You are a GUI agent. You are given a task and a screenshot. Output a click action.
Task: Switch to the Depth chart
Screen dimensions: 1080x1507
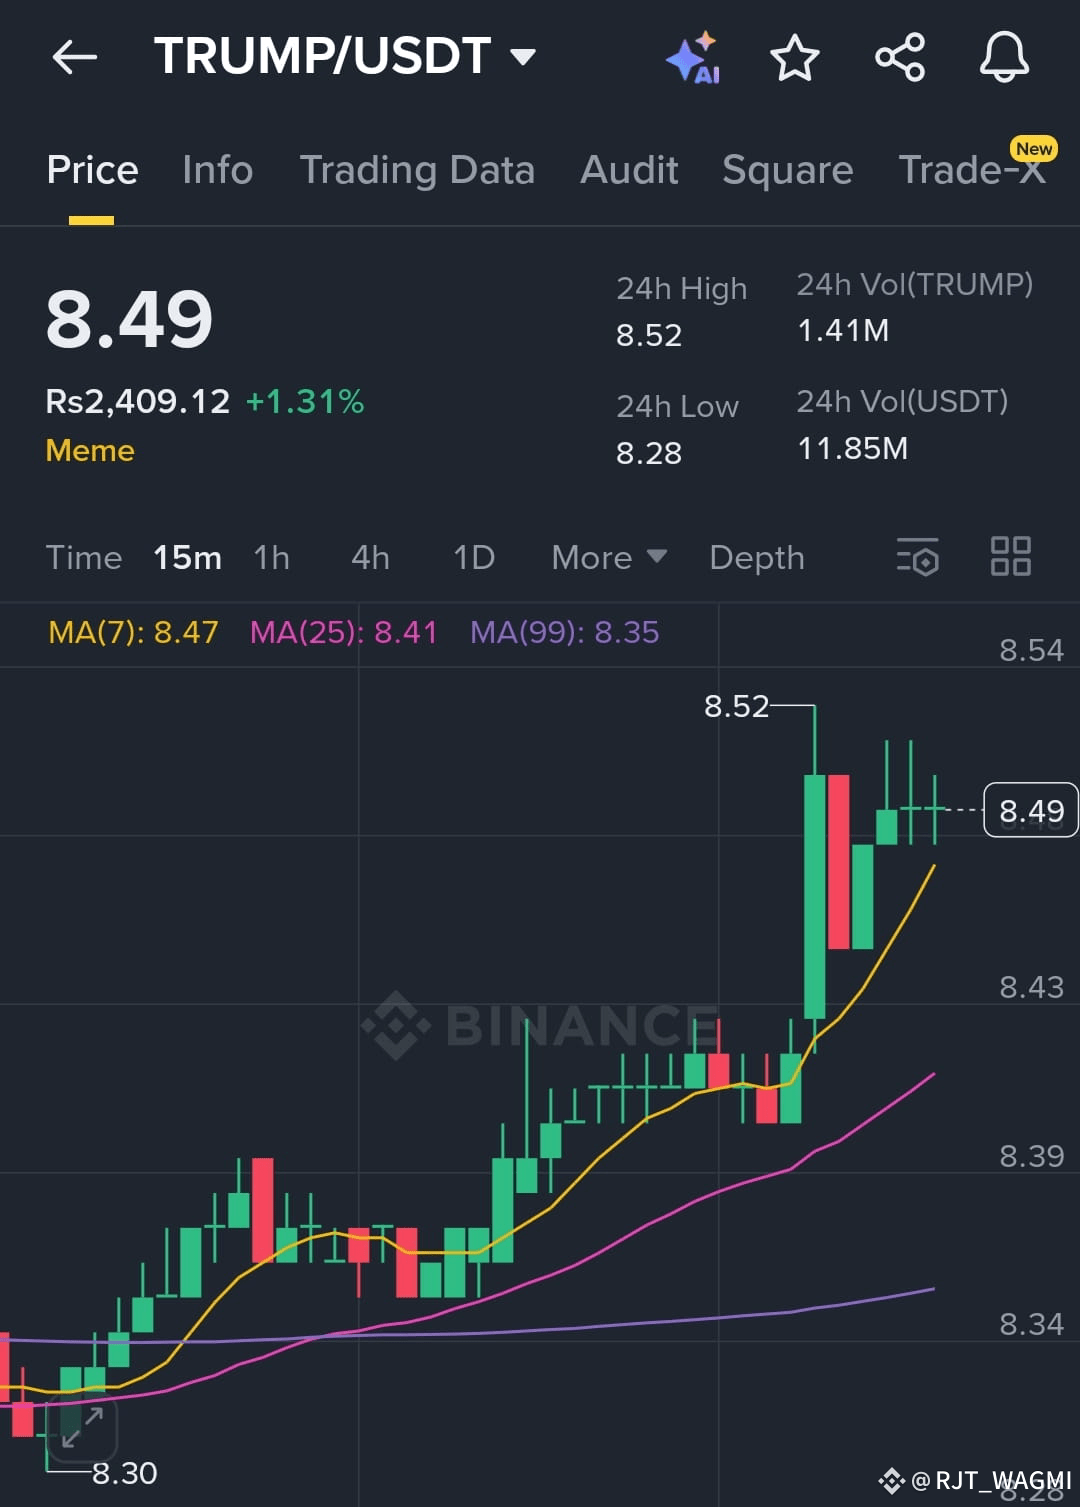click(757, 557)
